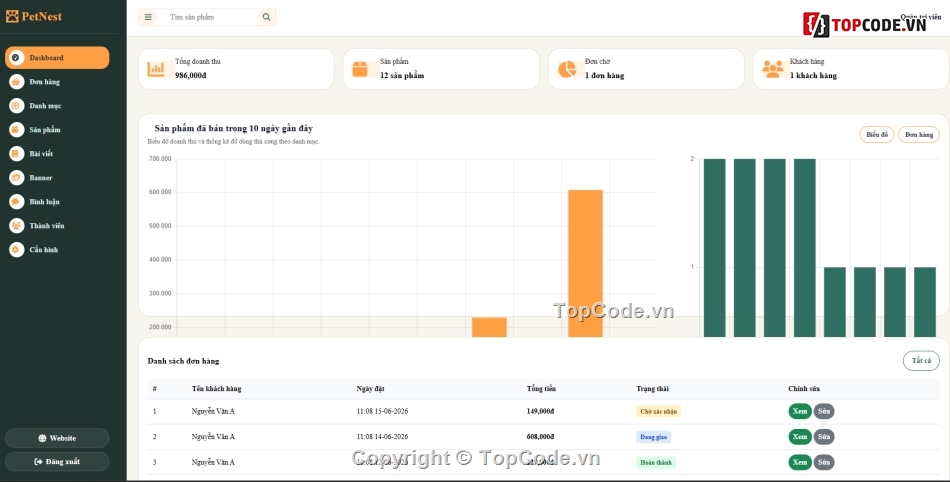Click the Danh mục grid icon
This screenshot has height=482, width=950.
coord(16,105)
